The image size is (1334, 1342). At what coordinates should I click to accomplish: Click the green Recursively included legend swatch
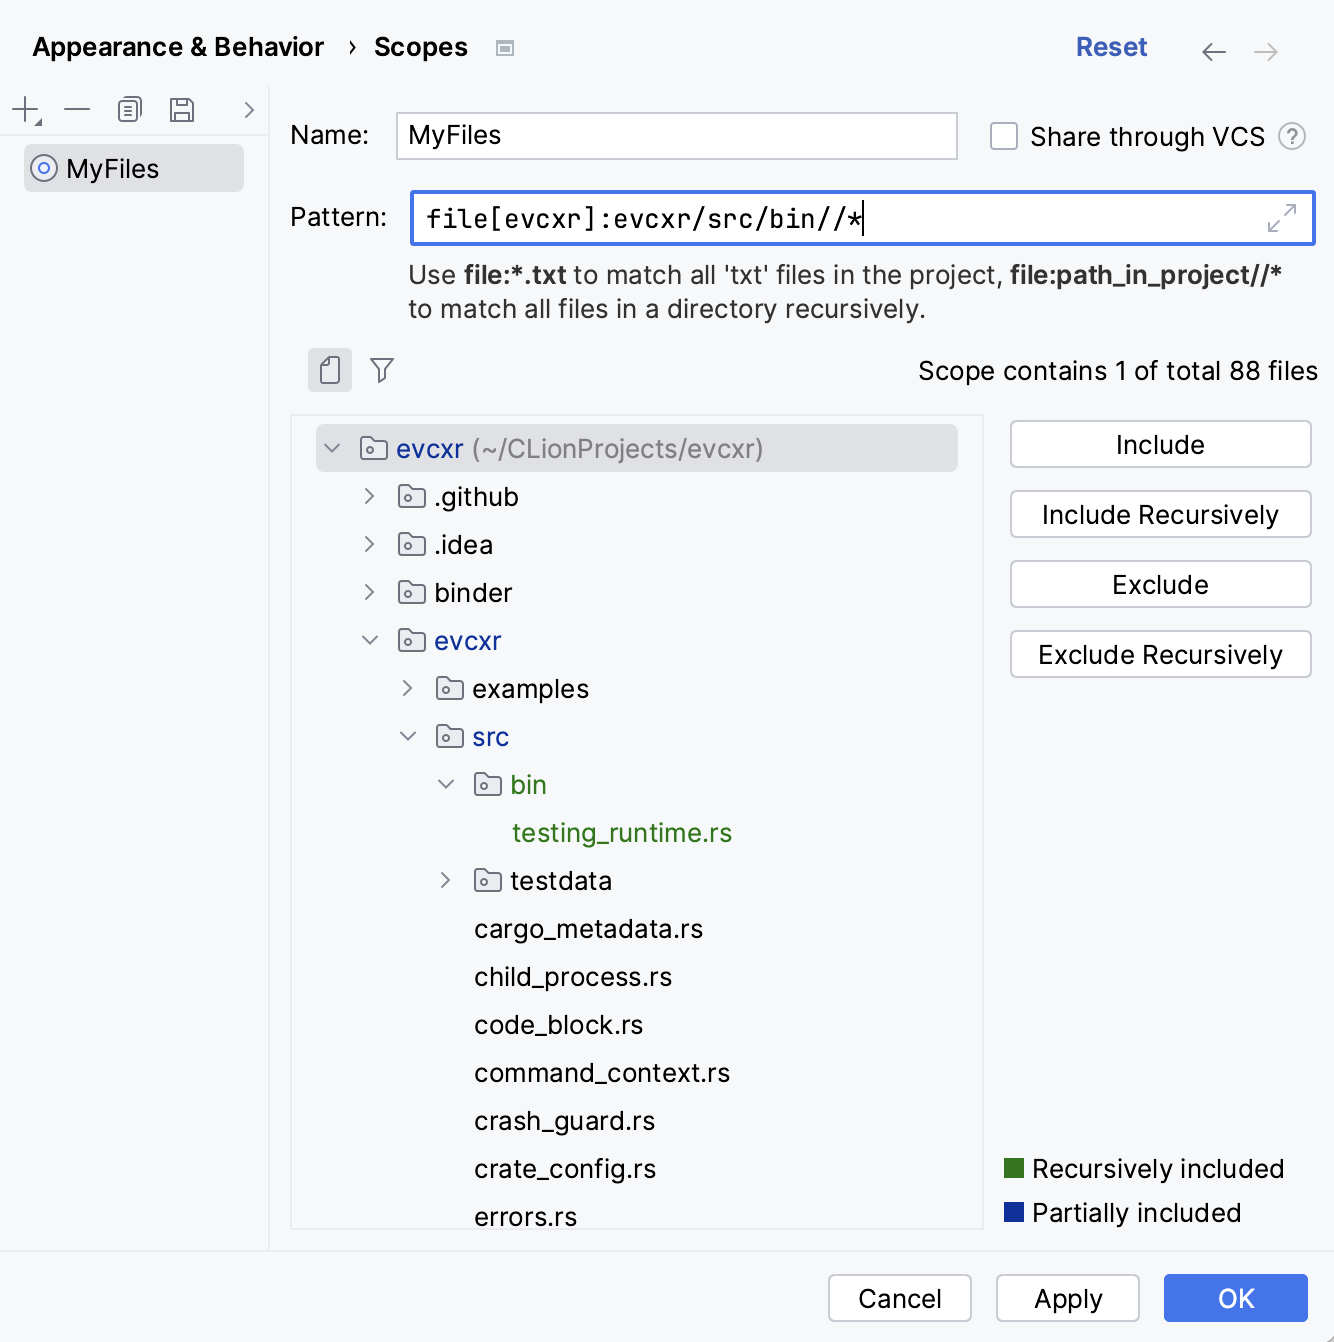tap(1014, 1168)
